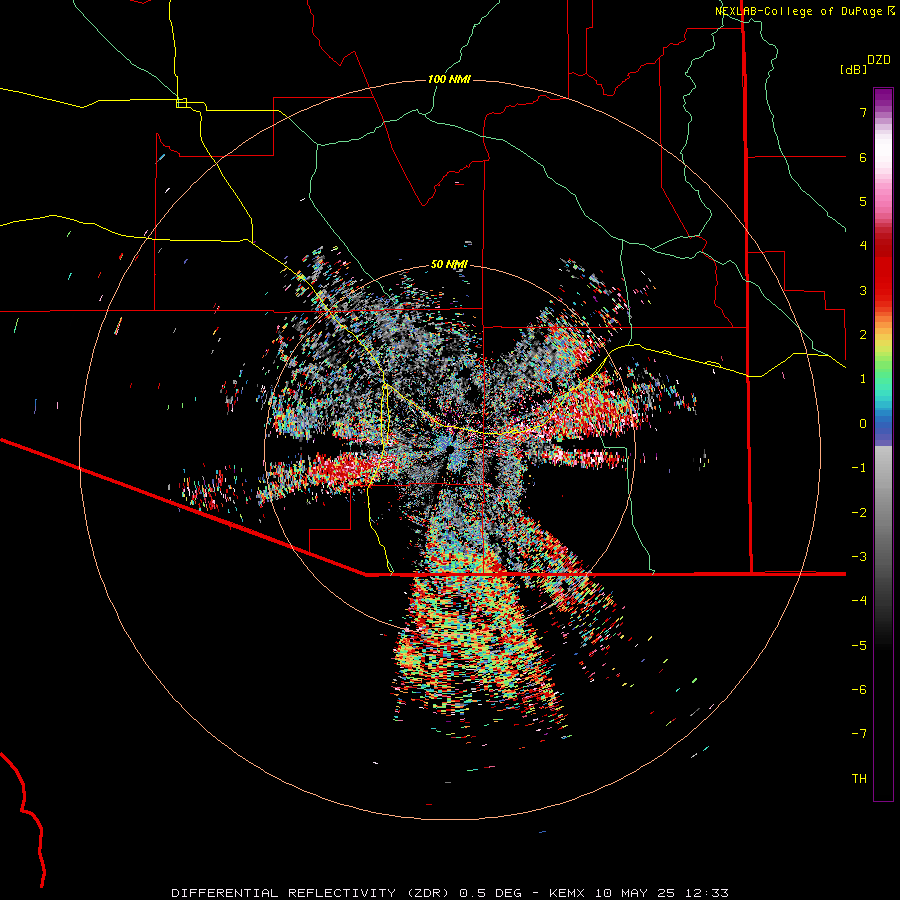Click the 3 value on color scale
Viewport: 900px width, 900px height.
(863, 290)
